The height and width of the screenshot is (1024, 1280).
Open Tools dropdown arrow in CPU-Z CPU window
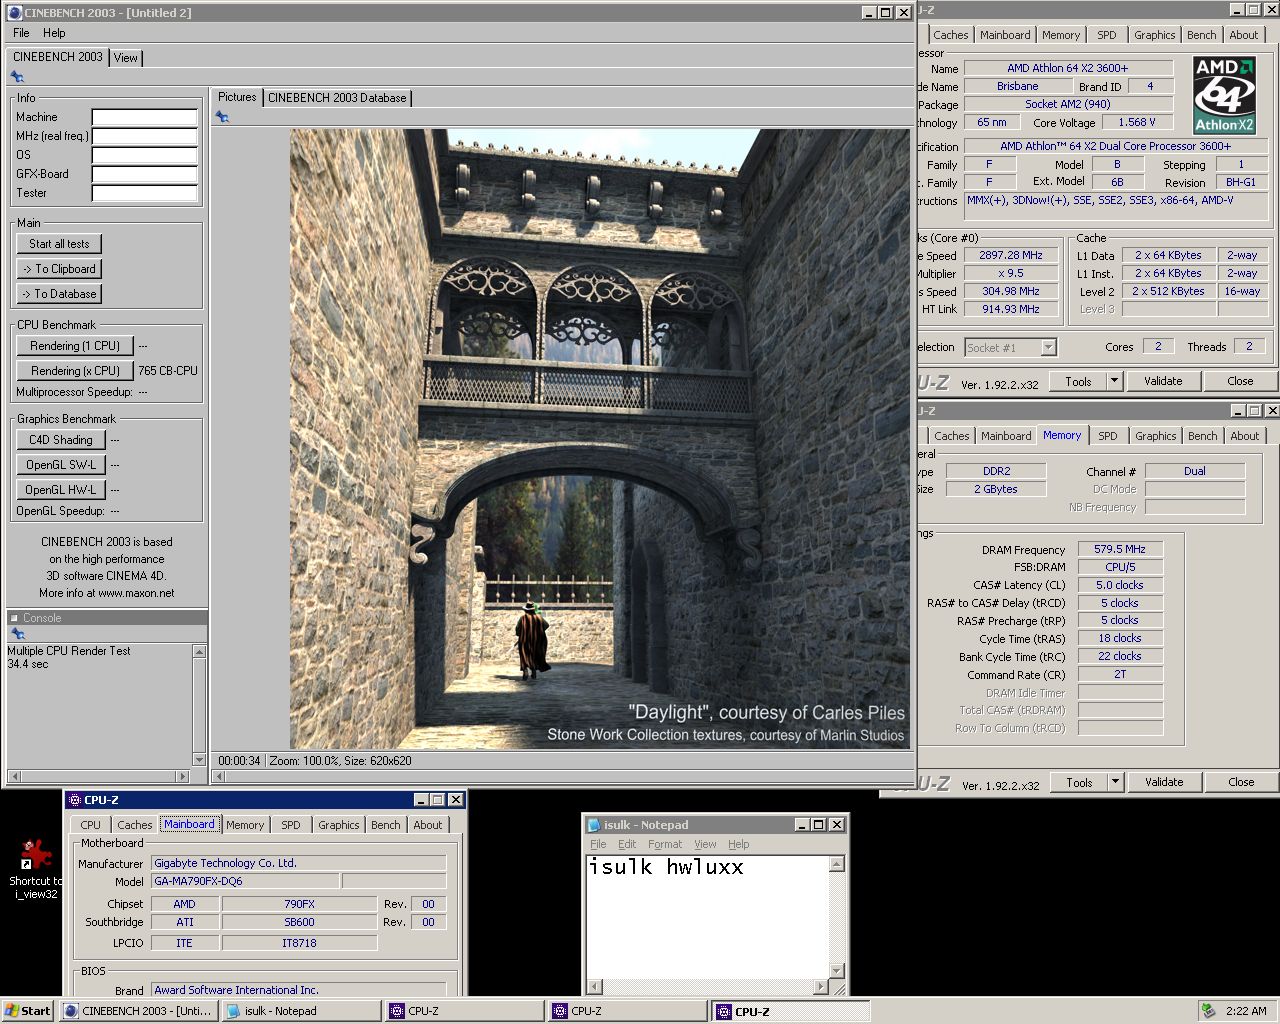pos(1114,381)
